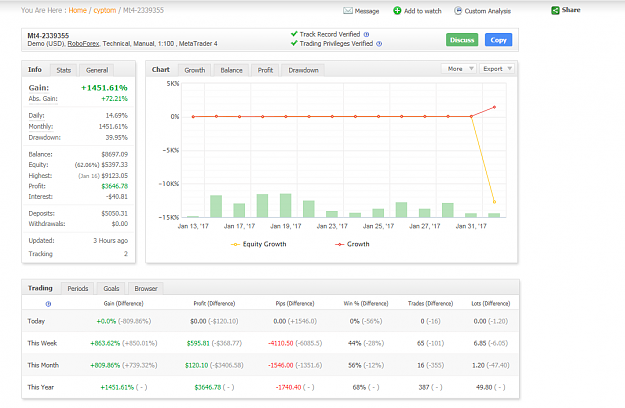Screen dimensions: 625x408
Task: Click the Track Record Verified checkmark
Action: [x=294, y=34]
